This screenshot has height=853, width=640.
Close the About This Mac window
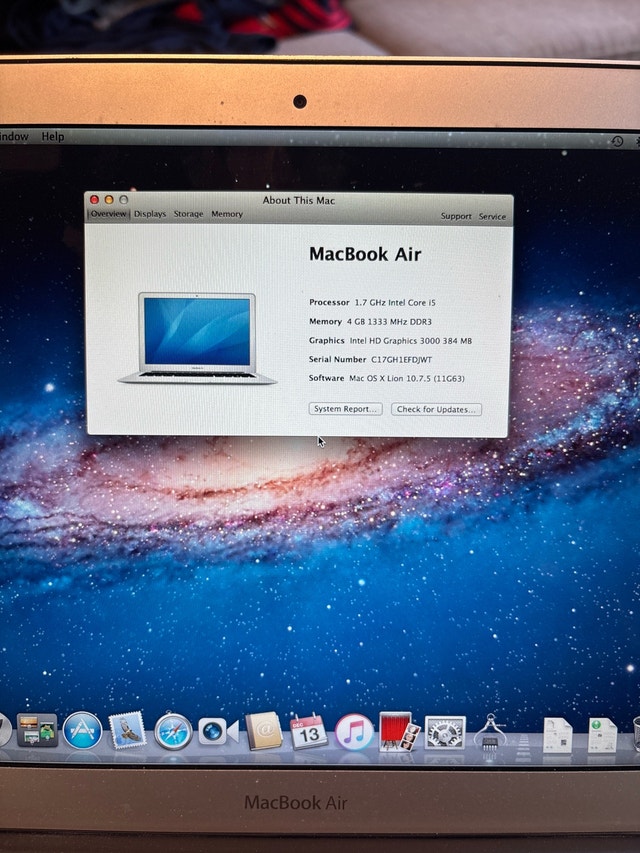94,200
